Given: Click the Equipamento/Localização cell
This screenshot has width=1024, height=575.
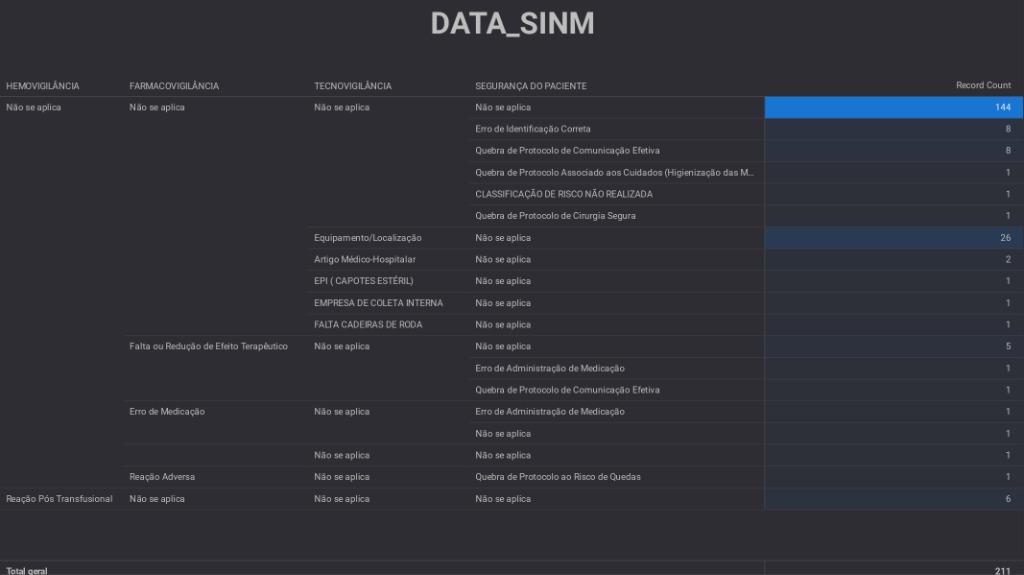Looking at the screenshot, I should point(368,238).
